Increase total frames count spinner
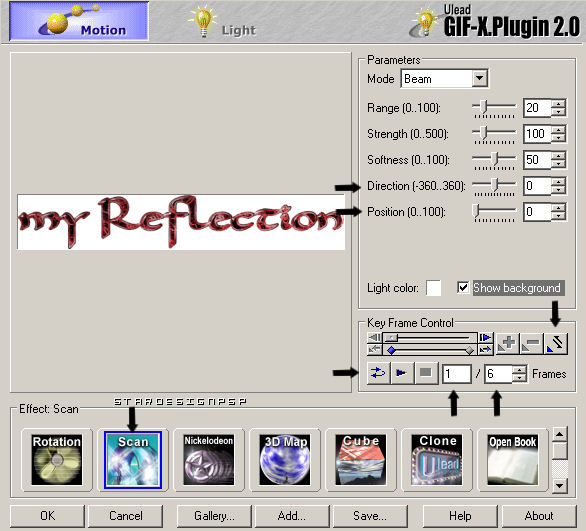 pos(519,370)
